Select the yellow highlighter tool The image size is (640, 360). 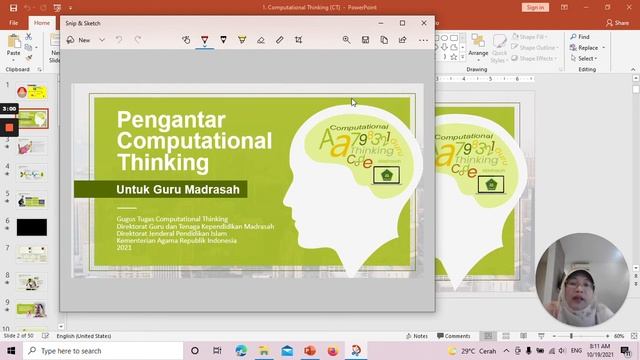tap(242, 40)
